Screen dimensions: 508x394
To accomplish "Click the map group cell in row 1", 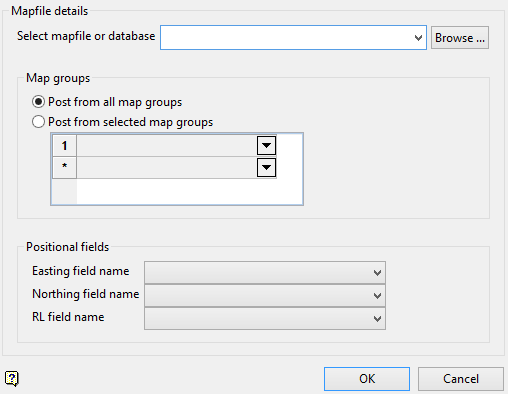I will (167, 145).
